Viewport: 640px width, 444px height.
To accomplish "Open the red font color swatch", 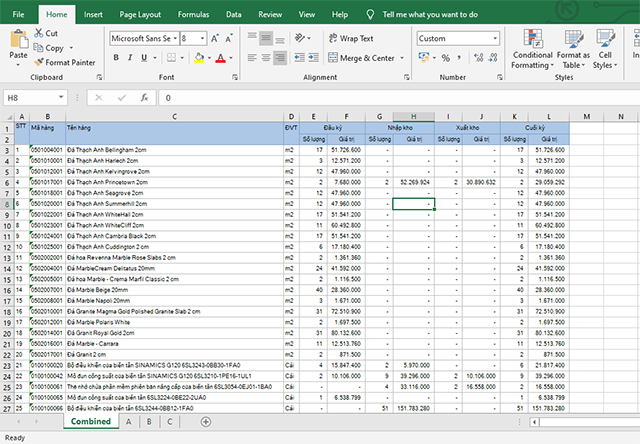I will (218, 59).
